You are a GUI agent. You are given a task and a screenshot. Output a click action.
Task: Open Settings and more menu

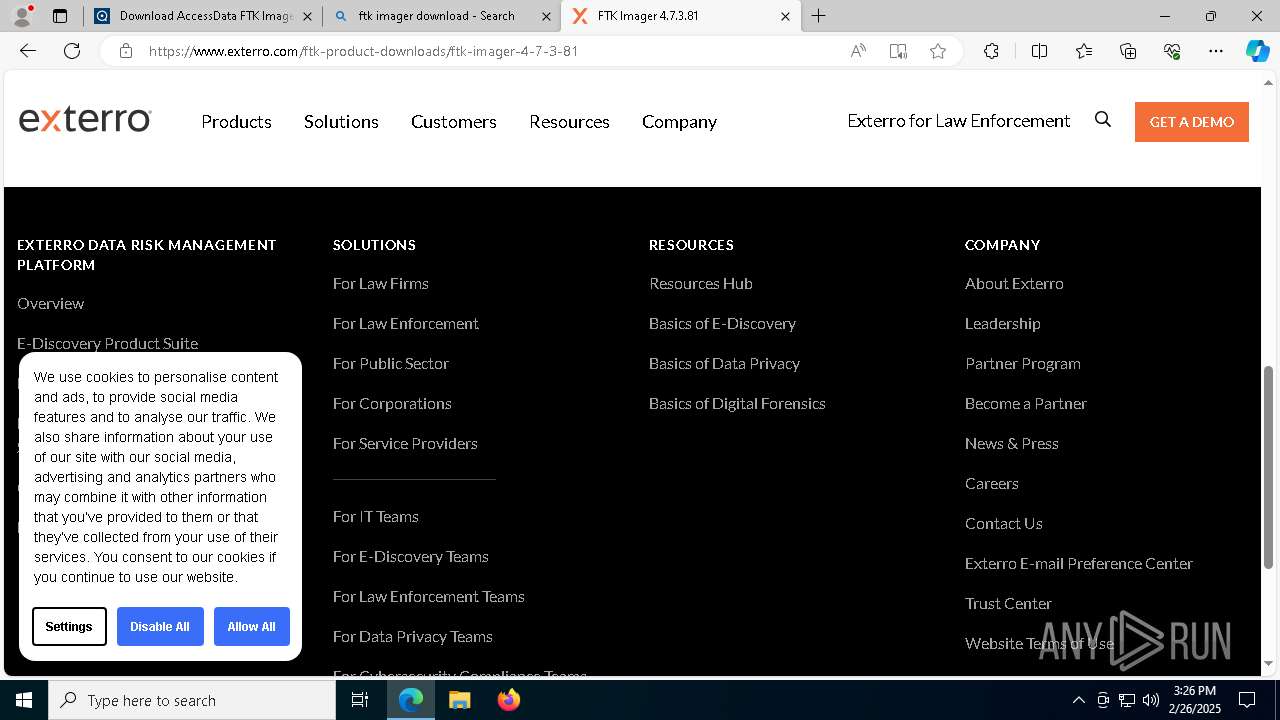tap(1216, 51)
